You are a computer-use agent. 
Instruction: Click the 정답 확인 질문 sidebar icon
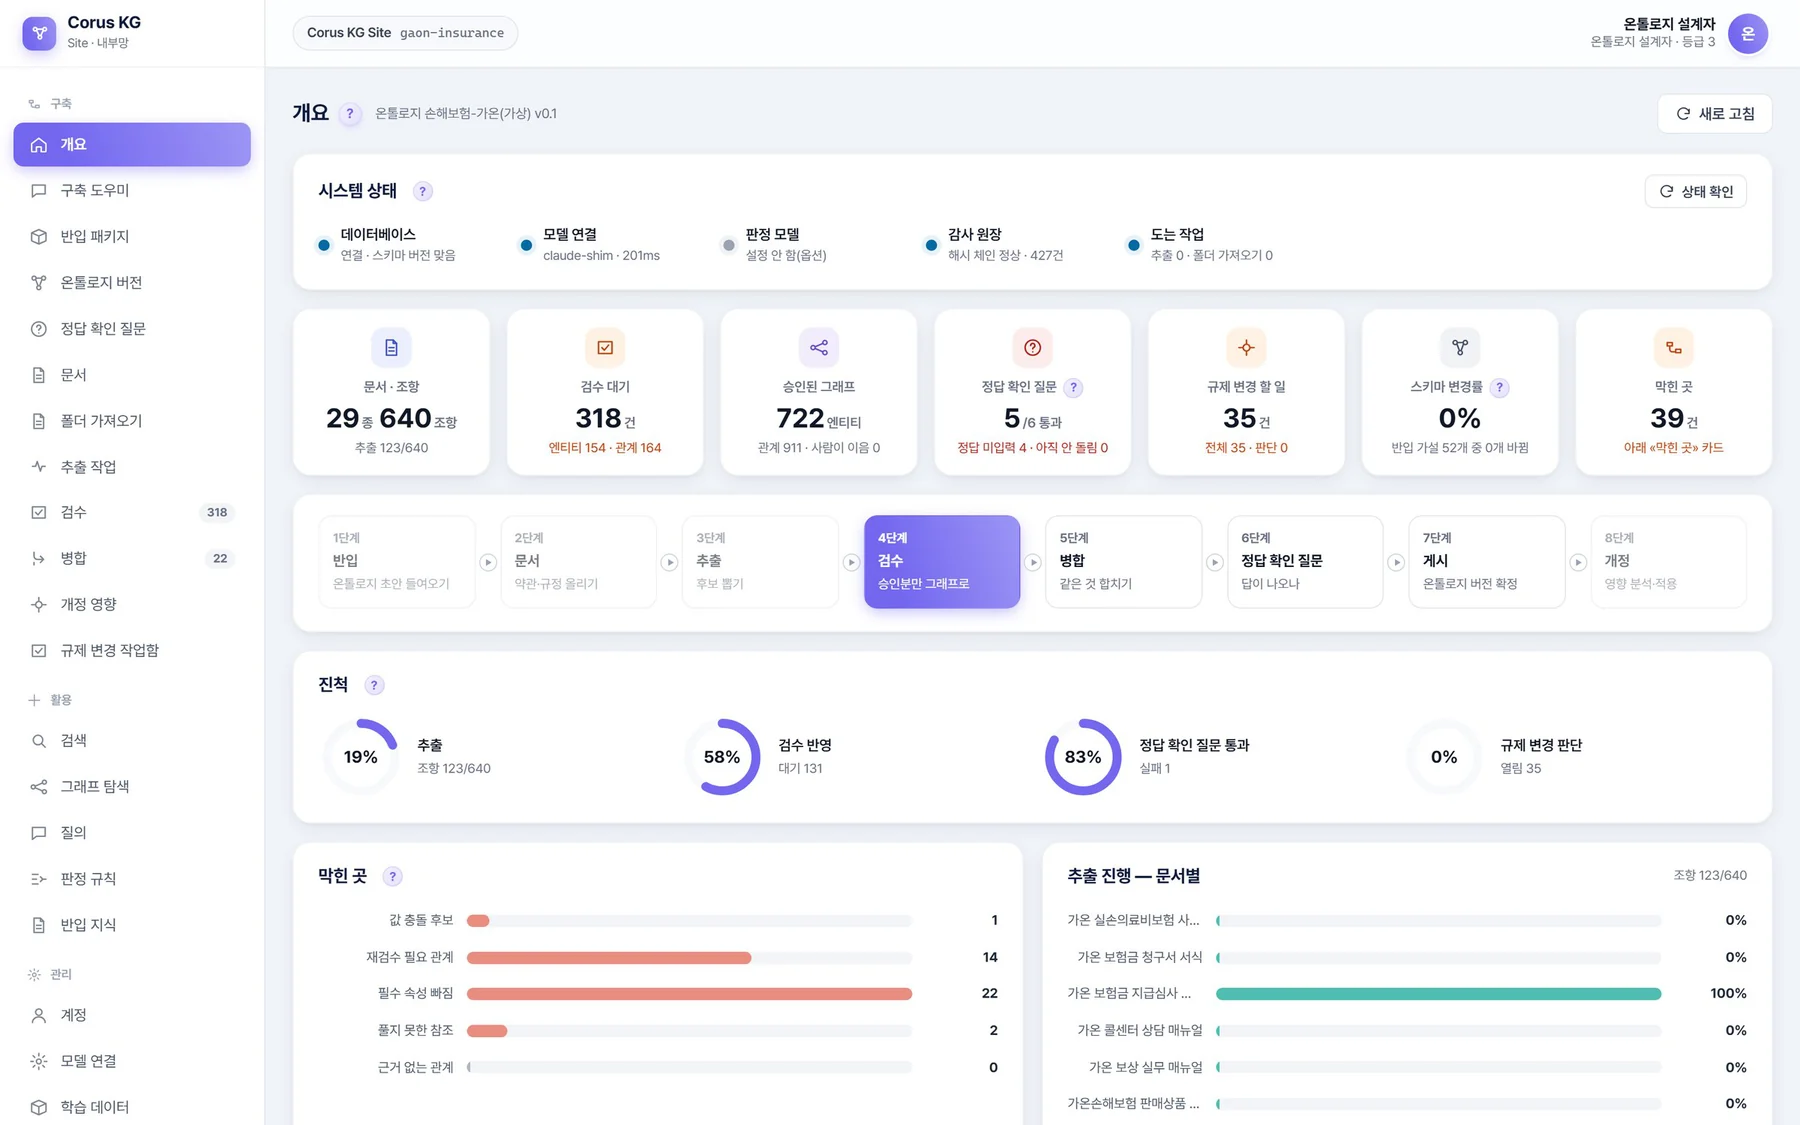tap(39, 329)
